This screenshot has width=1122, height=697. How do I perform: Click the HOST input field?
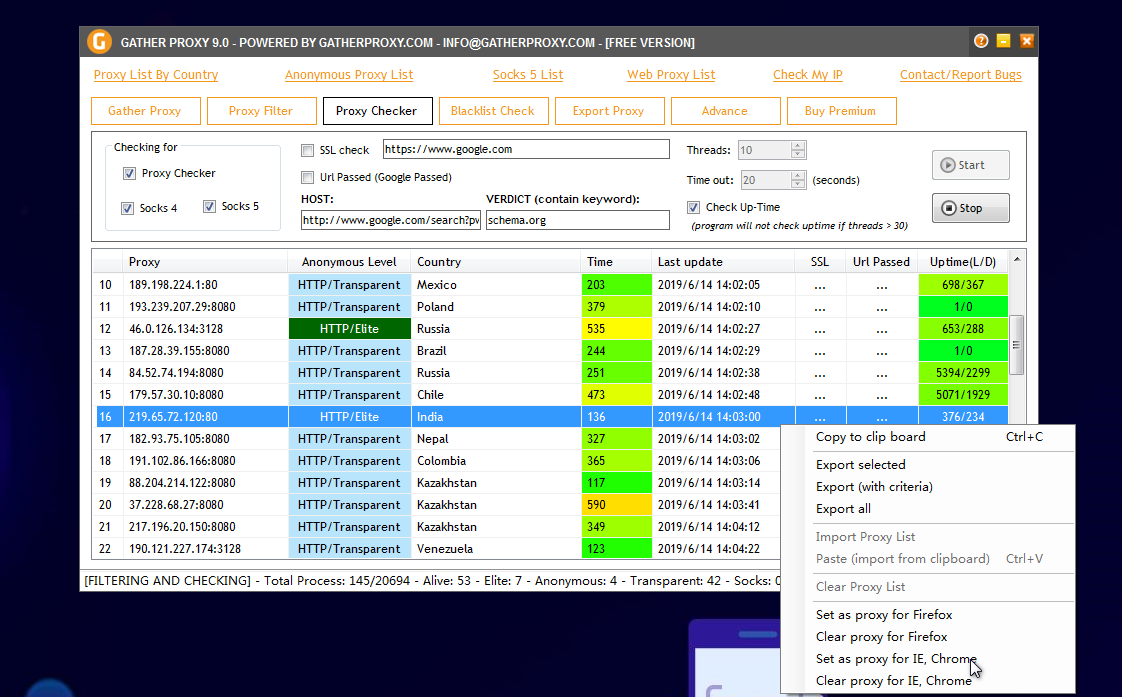(x=391, y=220)
